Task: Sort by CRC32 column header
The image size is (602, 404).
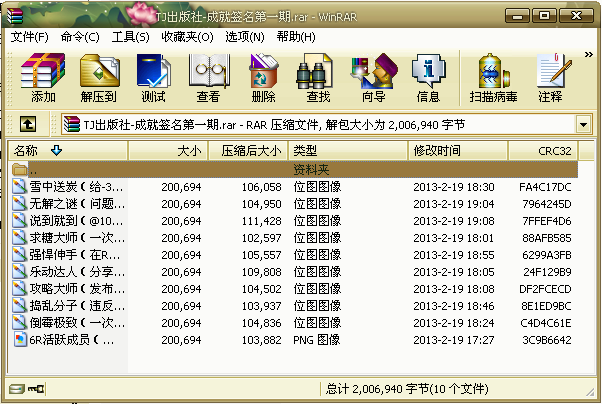Action: click(543, 151)
